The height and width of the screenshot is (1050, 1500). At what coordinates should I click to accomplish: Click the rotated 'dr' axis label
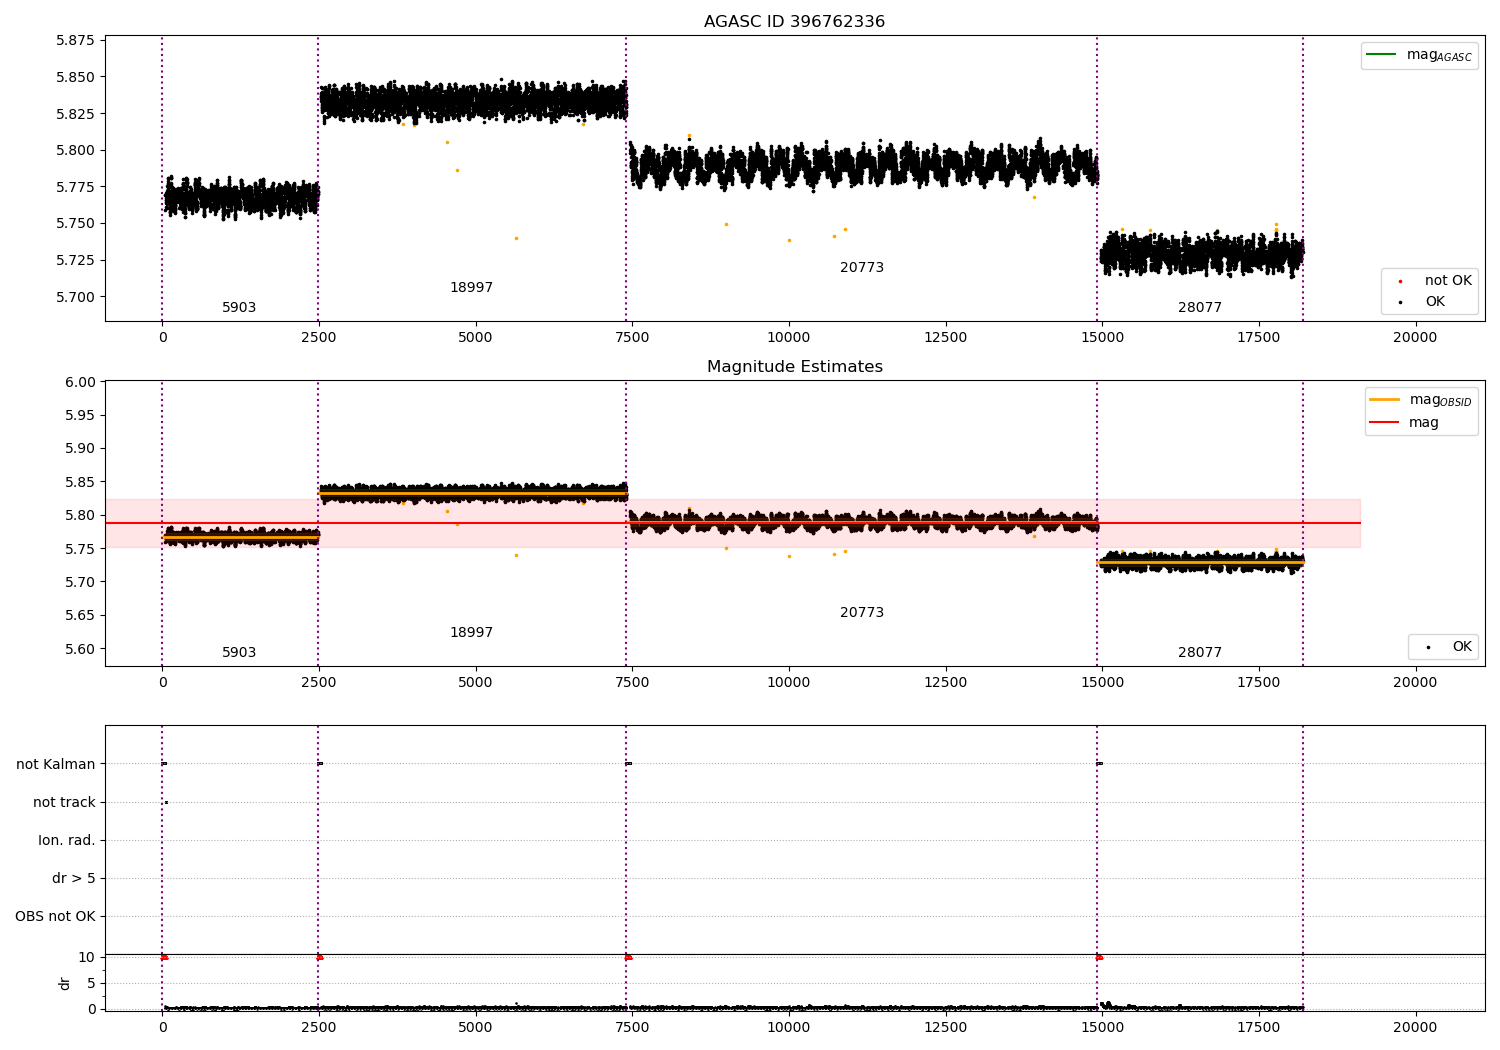click(x=65, y=983)
